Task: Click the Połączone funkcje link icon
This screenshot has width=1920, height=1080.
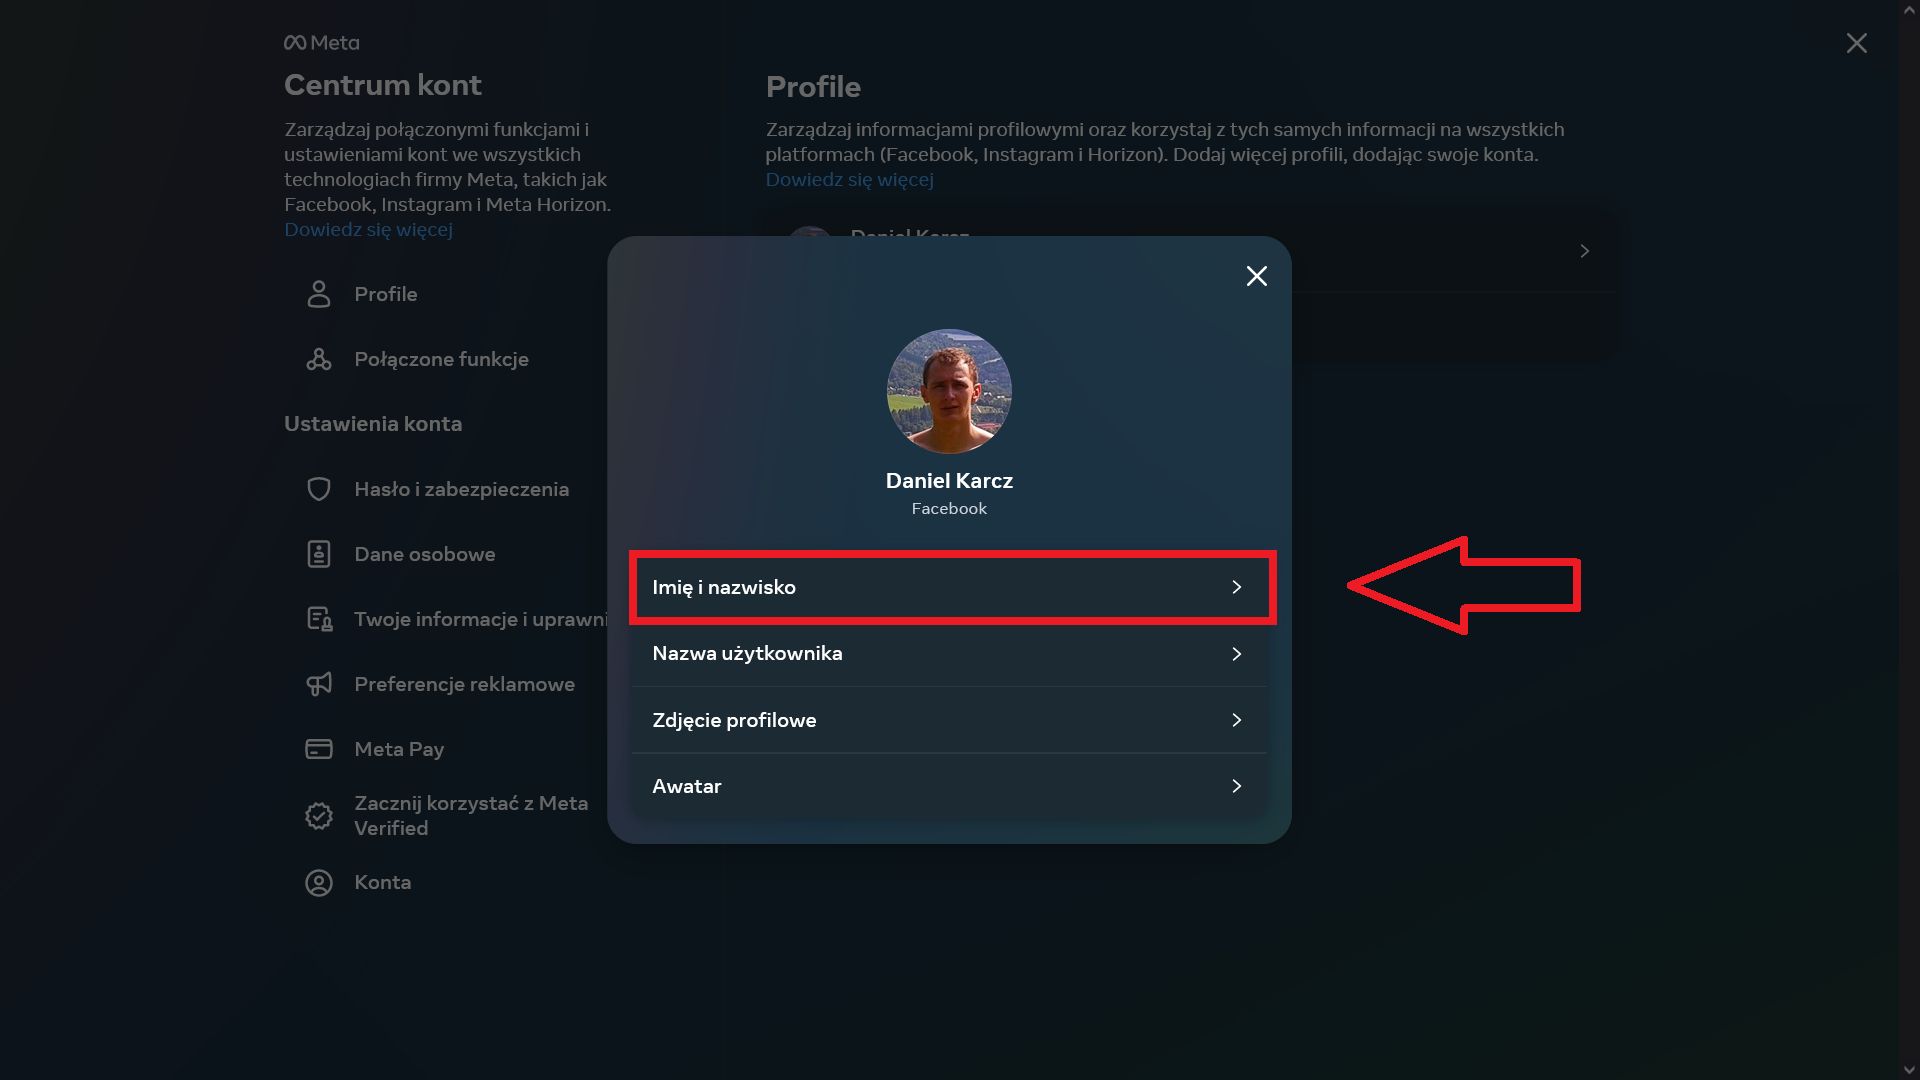Action: 318,359
